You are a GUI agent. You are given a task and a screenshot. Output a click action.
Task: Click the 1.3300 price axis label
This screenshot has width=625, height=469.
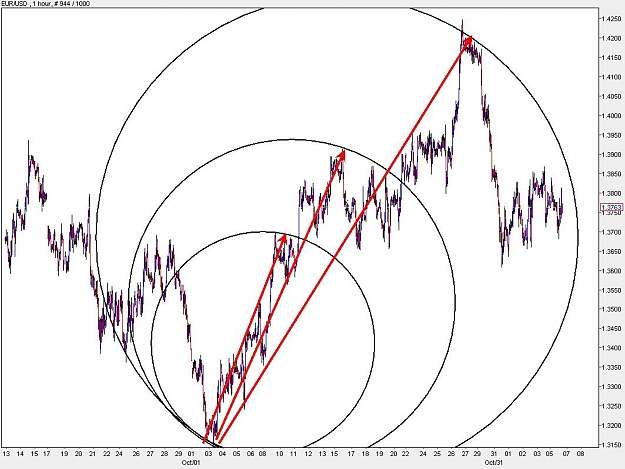(x=611, y=387)
